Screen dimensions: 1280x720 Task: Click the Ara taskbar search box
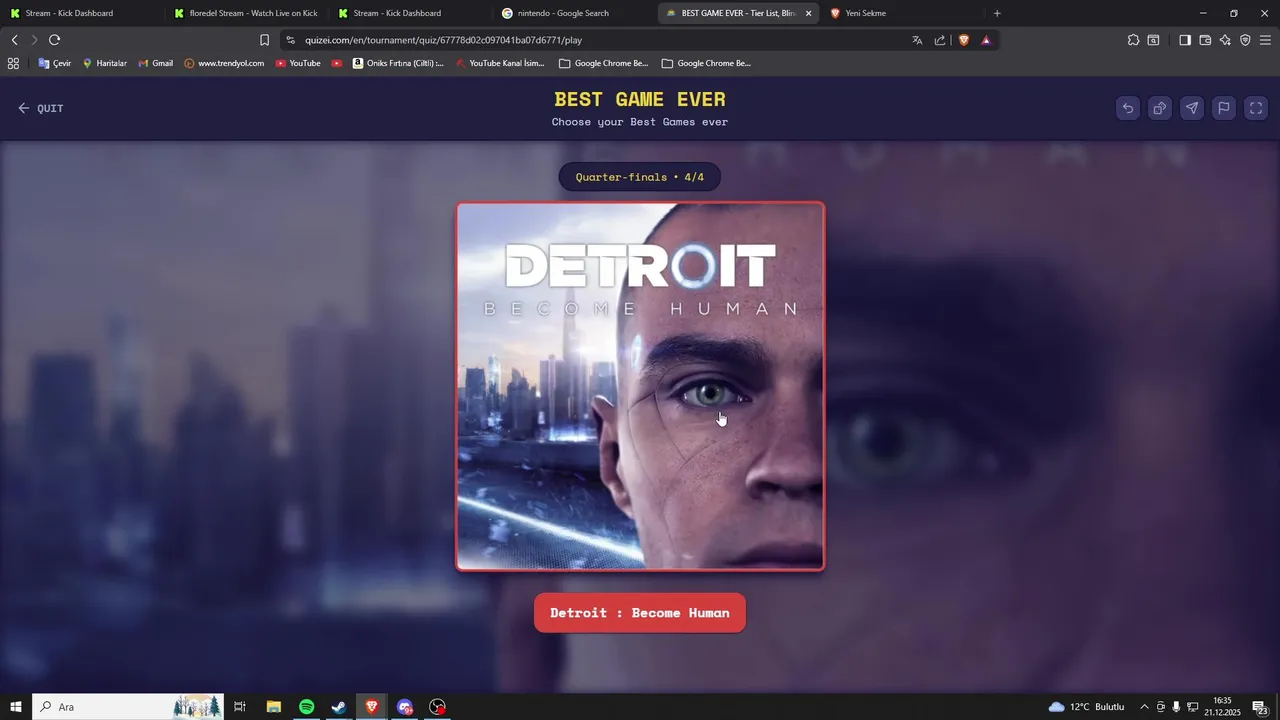pos(128,707)
